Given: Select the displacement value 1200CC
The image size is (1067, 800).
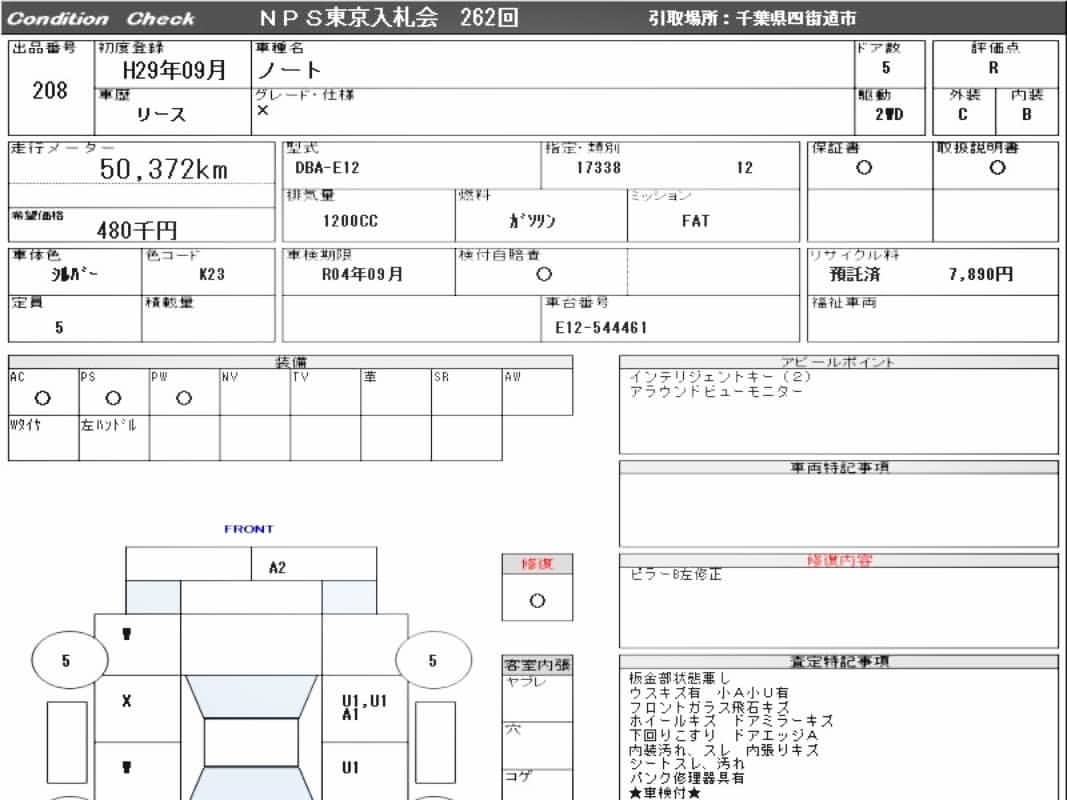Looking at the screenshot, I should [350, 221].
